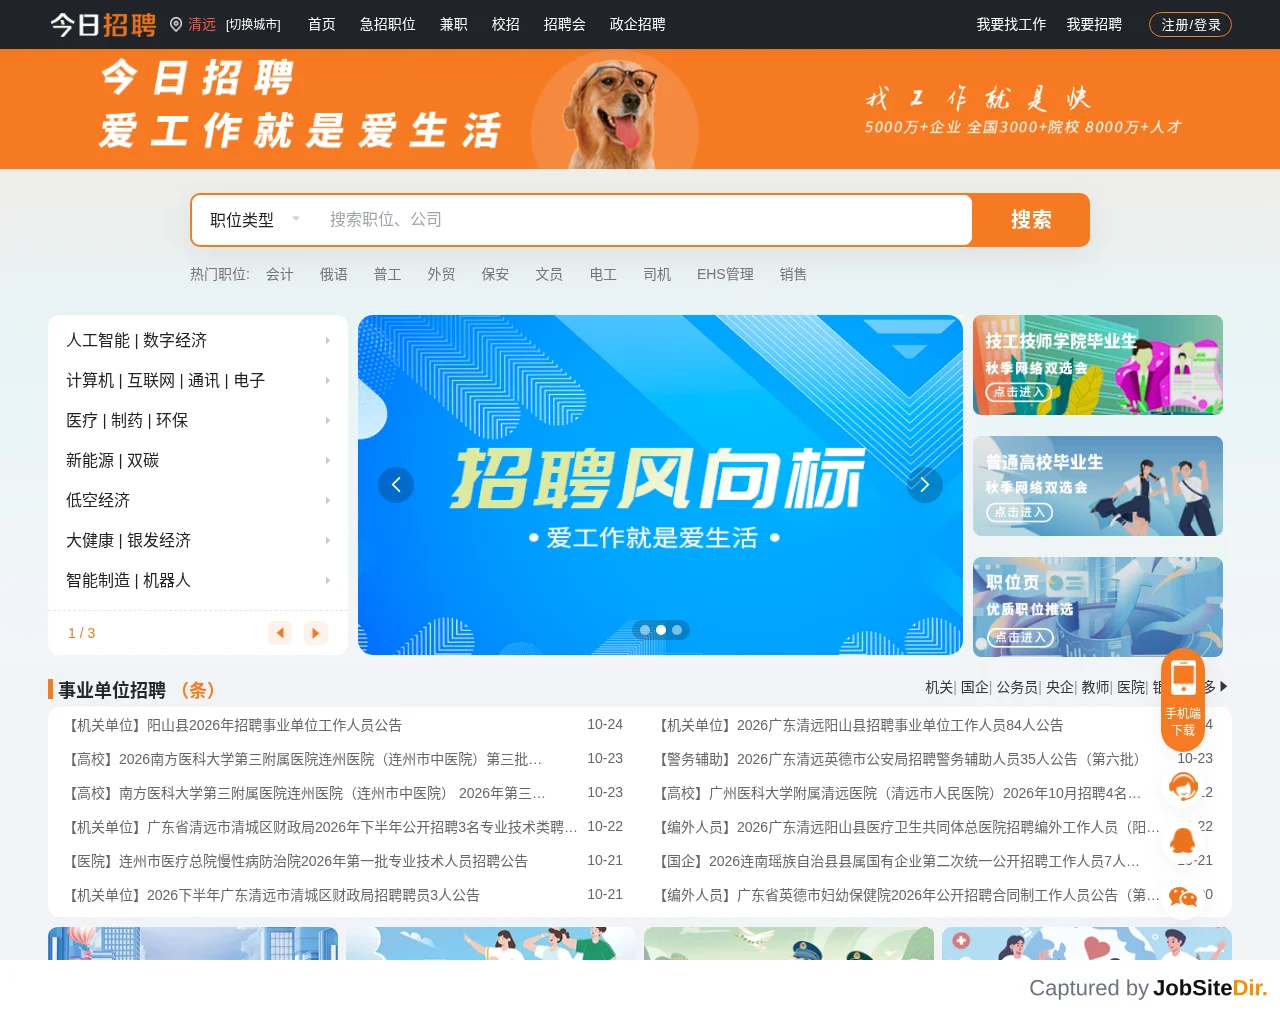This screenshot has width=1280, height=1018.
Task: Select hot job keyword 普工
Action: (x=388, y=274)
